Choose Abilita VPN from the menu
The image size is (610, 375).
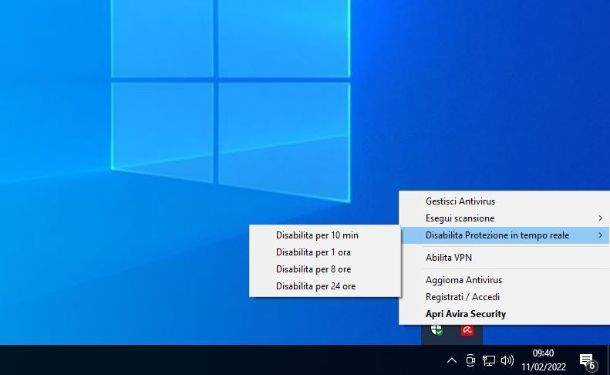pyautogui.click(x=504, y=258)
